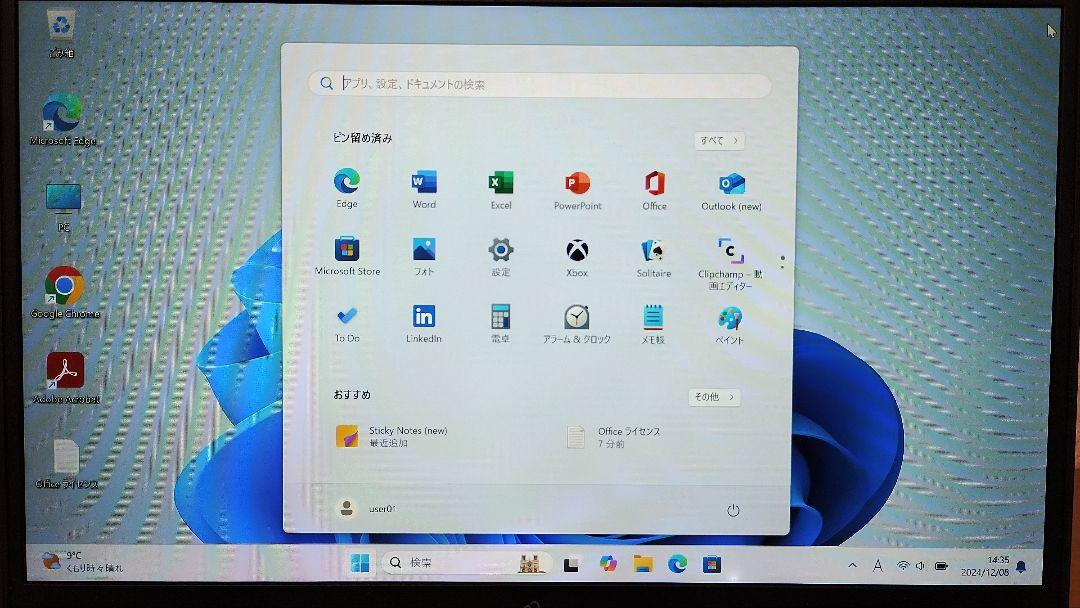
Task: Open Copilot icon on taskbar
Action: click(x=608, y=564)
